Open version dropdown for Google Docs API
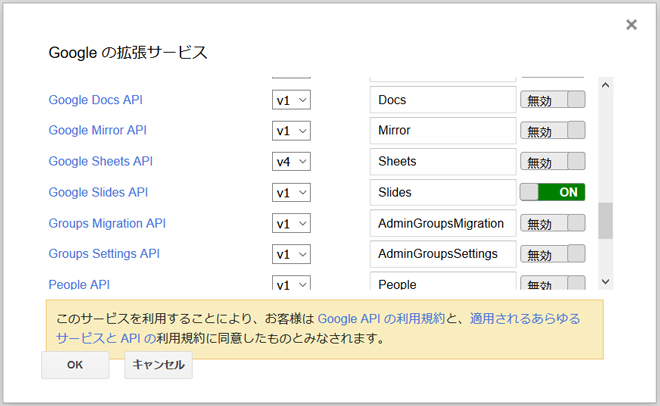 pyautogui.click(x=291, y=100)
